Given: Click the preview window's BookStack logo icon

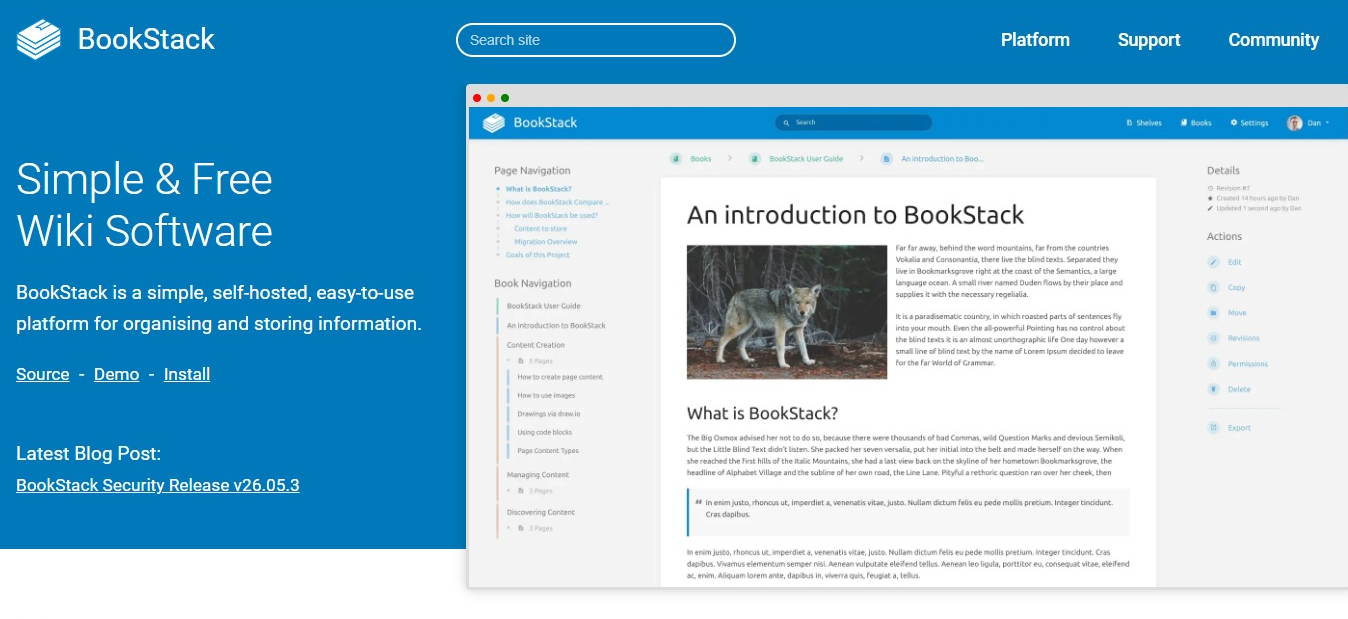Looking at the screenshot, I should (x=494, y=123).
